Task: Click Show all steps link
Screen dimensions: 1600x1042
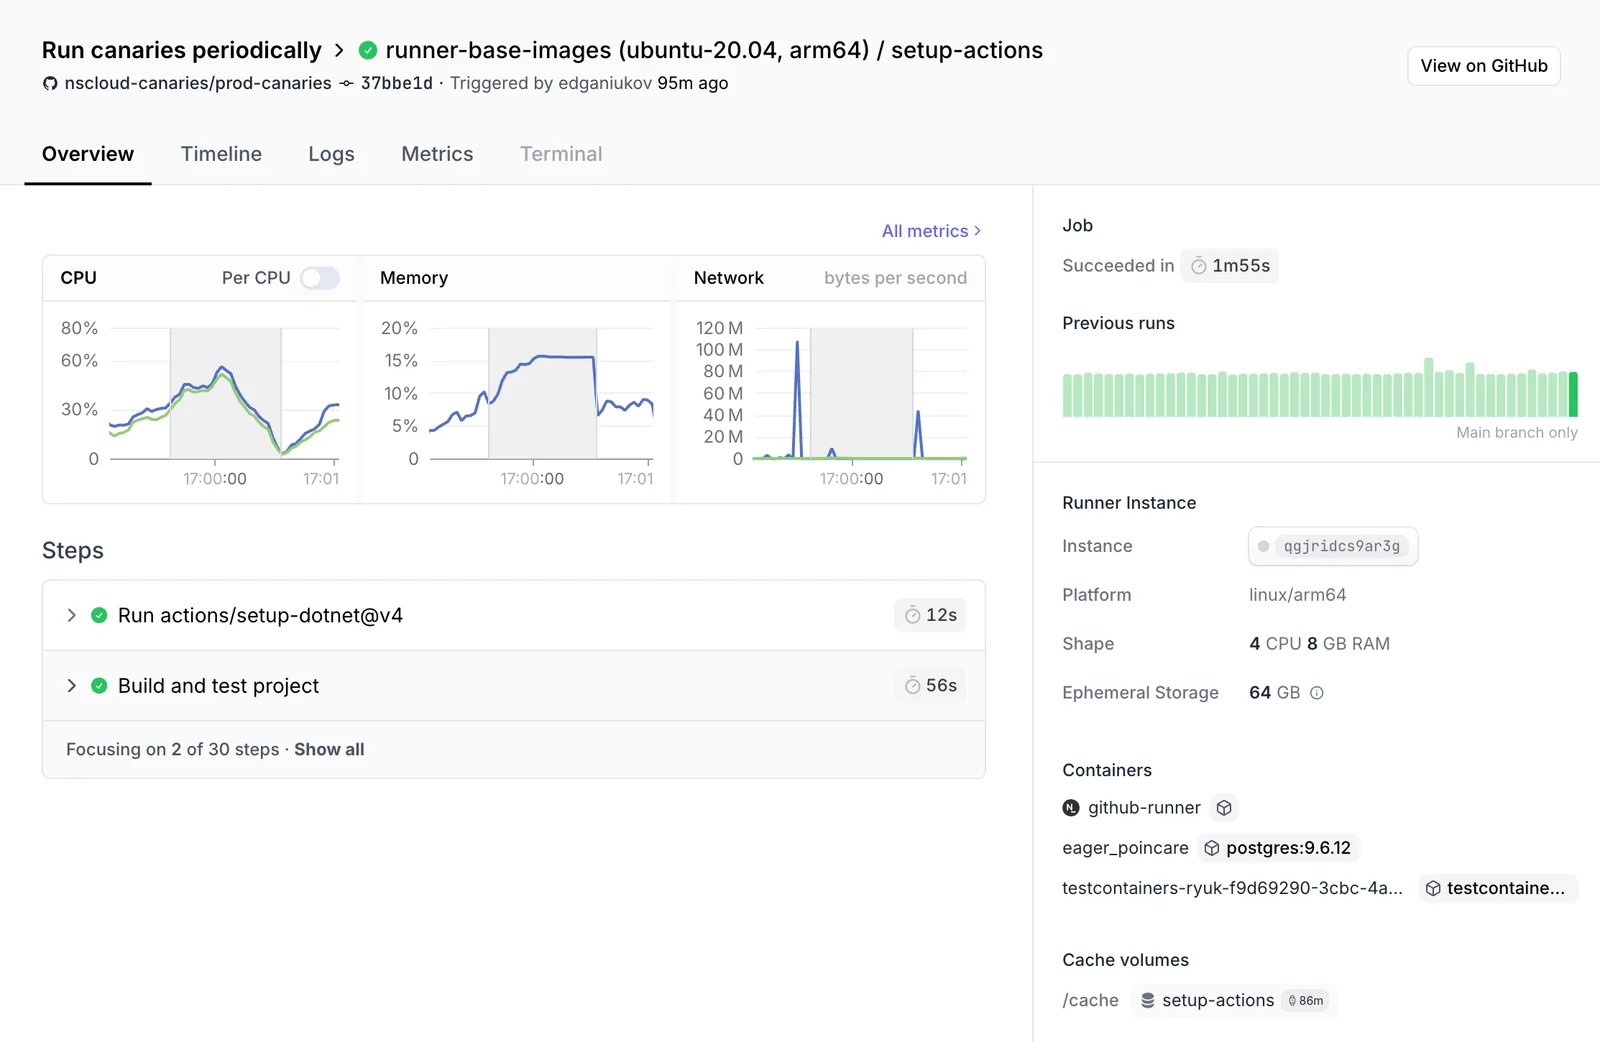Action: pos(329,749)
